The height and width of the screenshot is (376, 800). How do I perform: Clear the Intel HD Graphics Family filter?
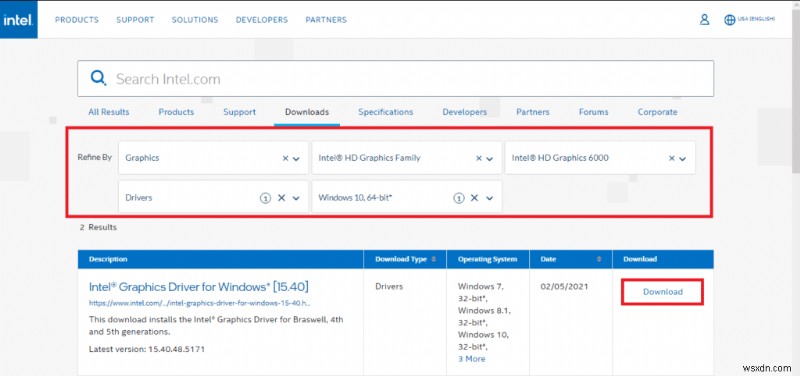pyautogui.click(x=479, y=158)
